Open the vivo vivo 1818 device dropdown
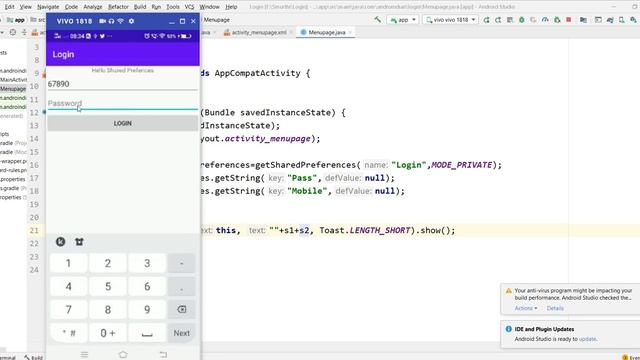The width and height of the screenshot is (640, 360). [451, 20]
